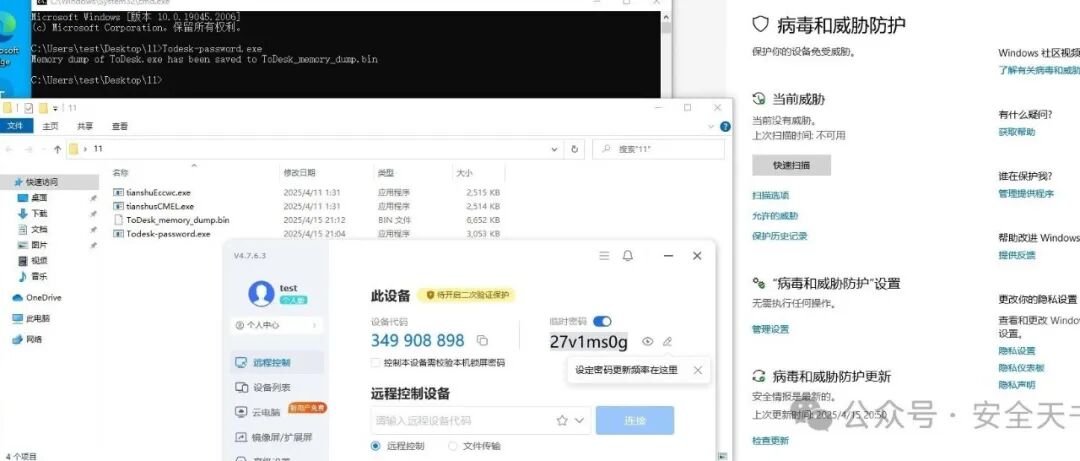Sort files by 修改日期 column
The height and width of the screenshot is (461, 1080).
click(300, 172)
